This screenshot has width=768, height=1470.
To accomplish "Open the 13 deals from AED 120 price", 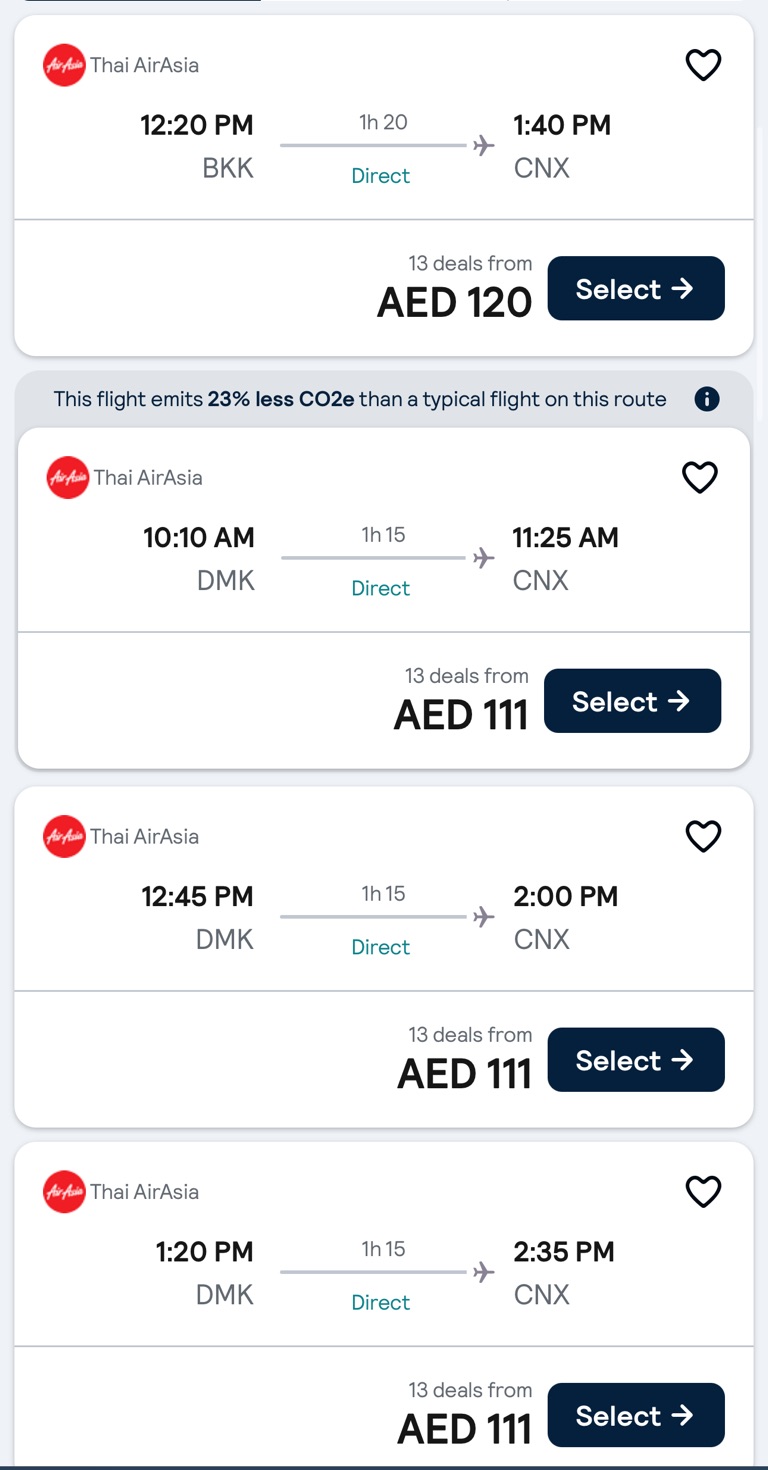I will coord(455,290).
